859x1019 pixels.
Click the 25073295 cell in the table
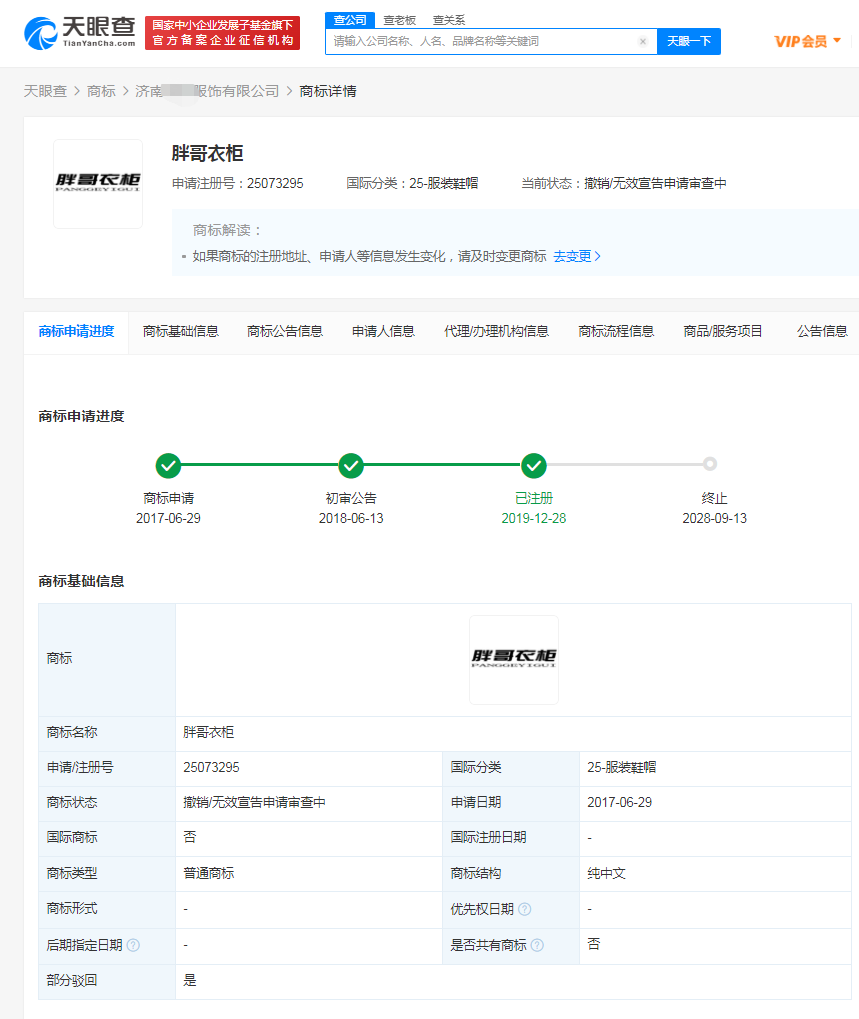coord(309,767)
